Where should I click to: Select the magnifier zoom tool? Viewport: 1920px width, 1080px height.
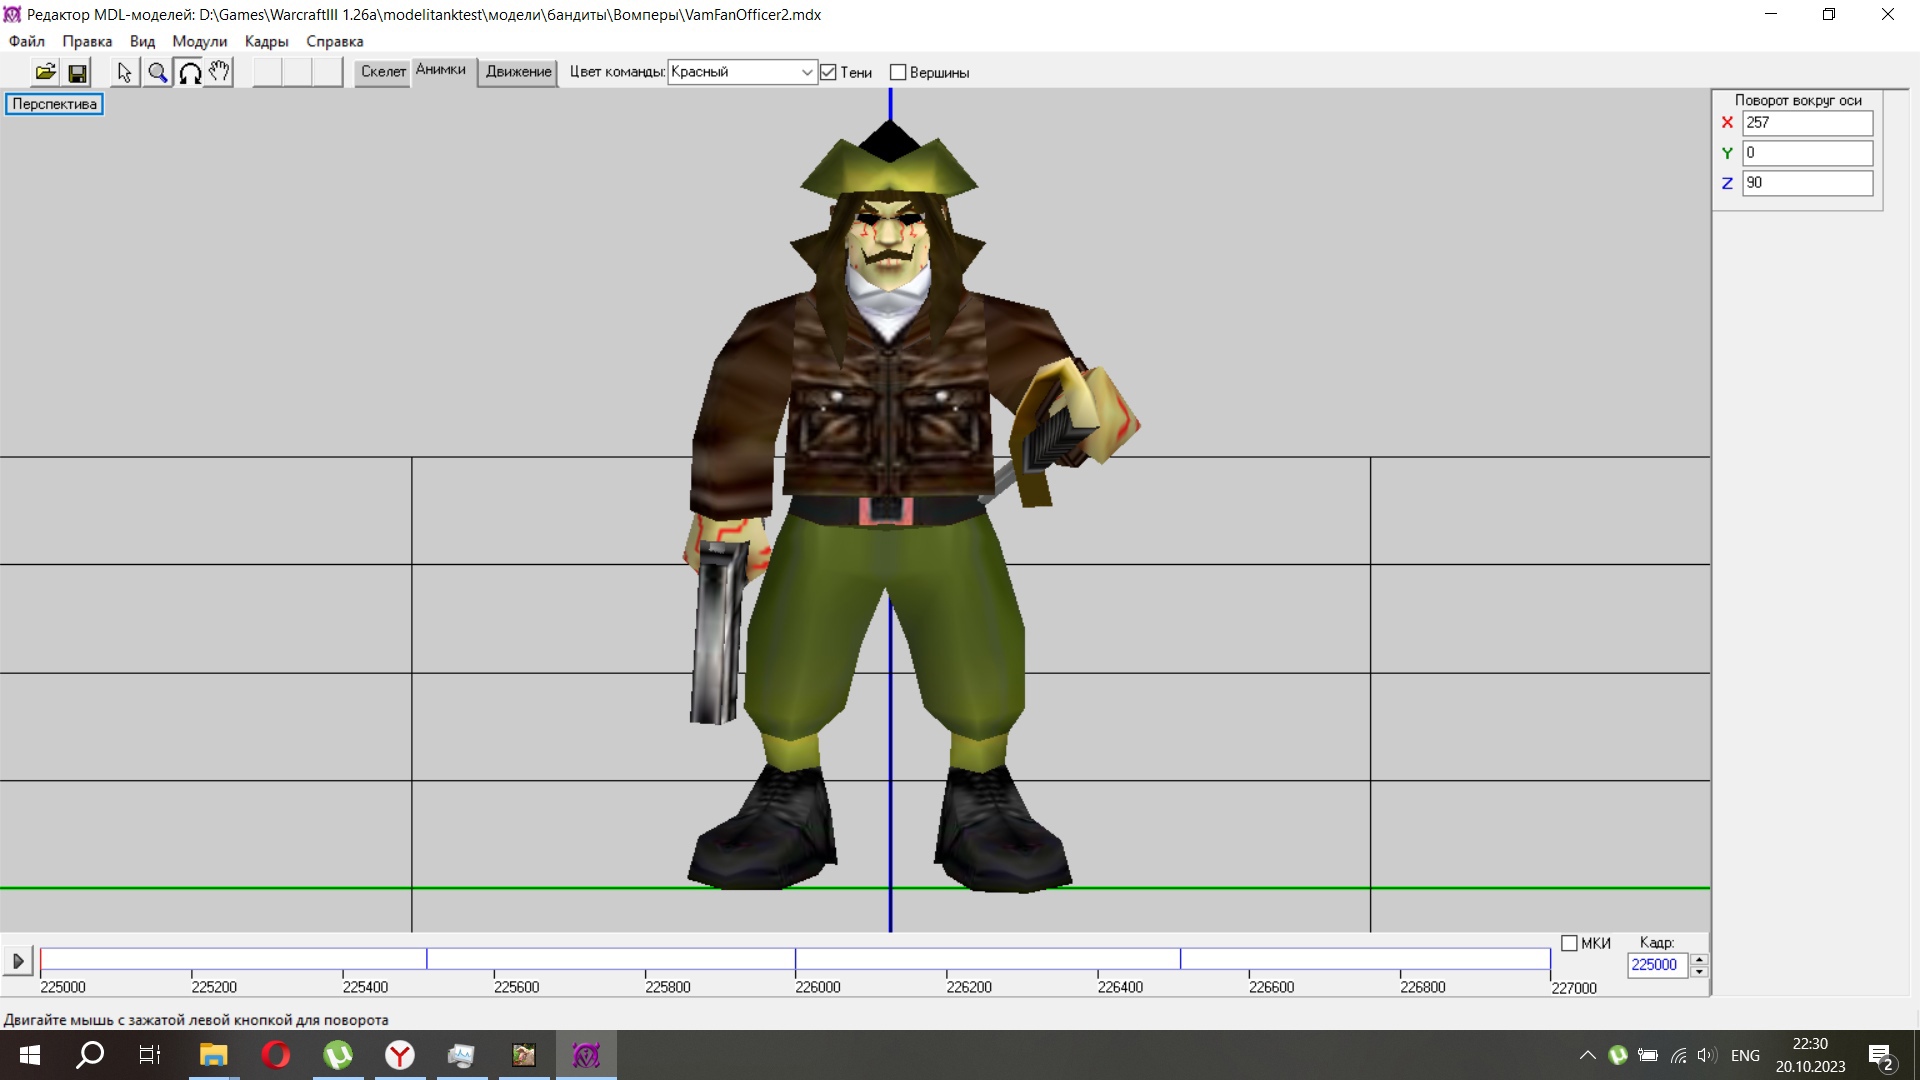click(x=157, y=72)
